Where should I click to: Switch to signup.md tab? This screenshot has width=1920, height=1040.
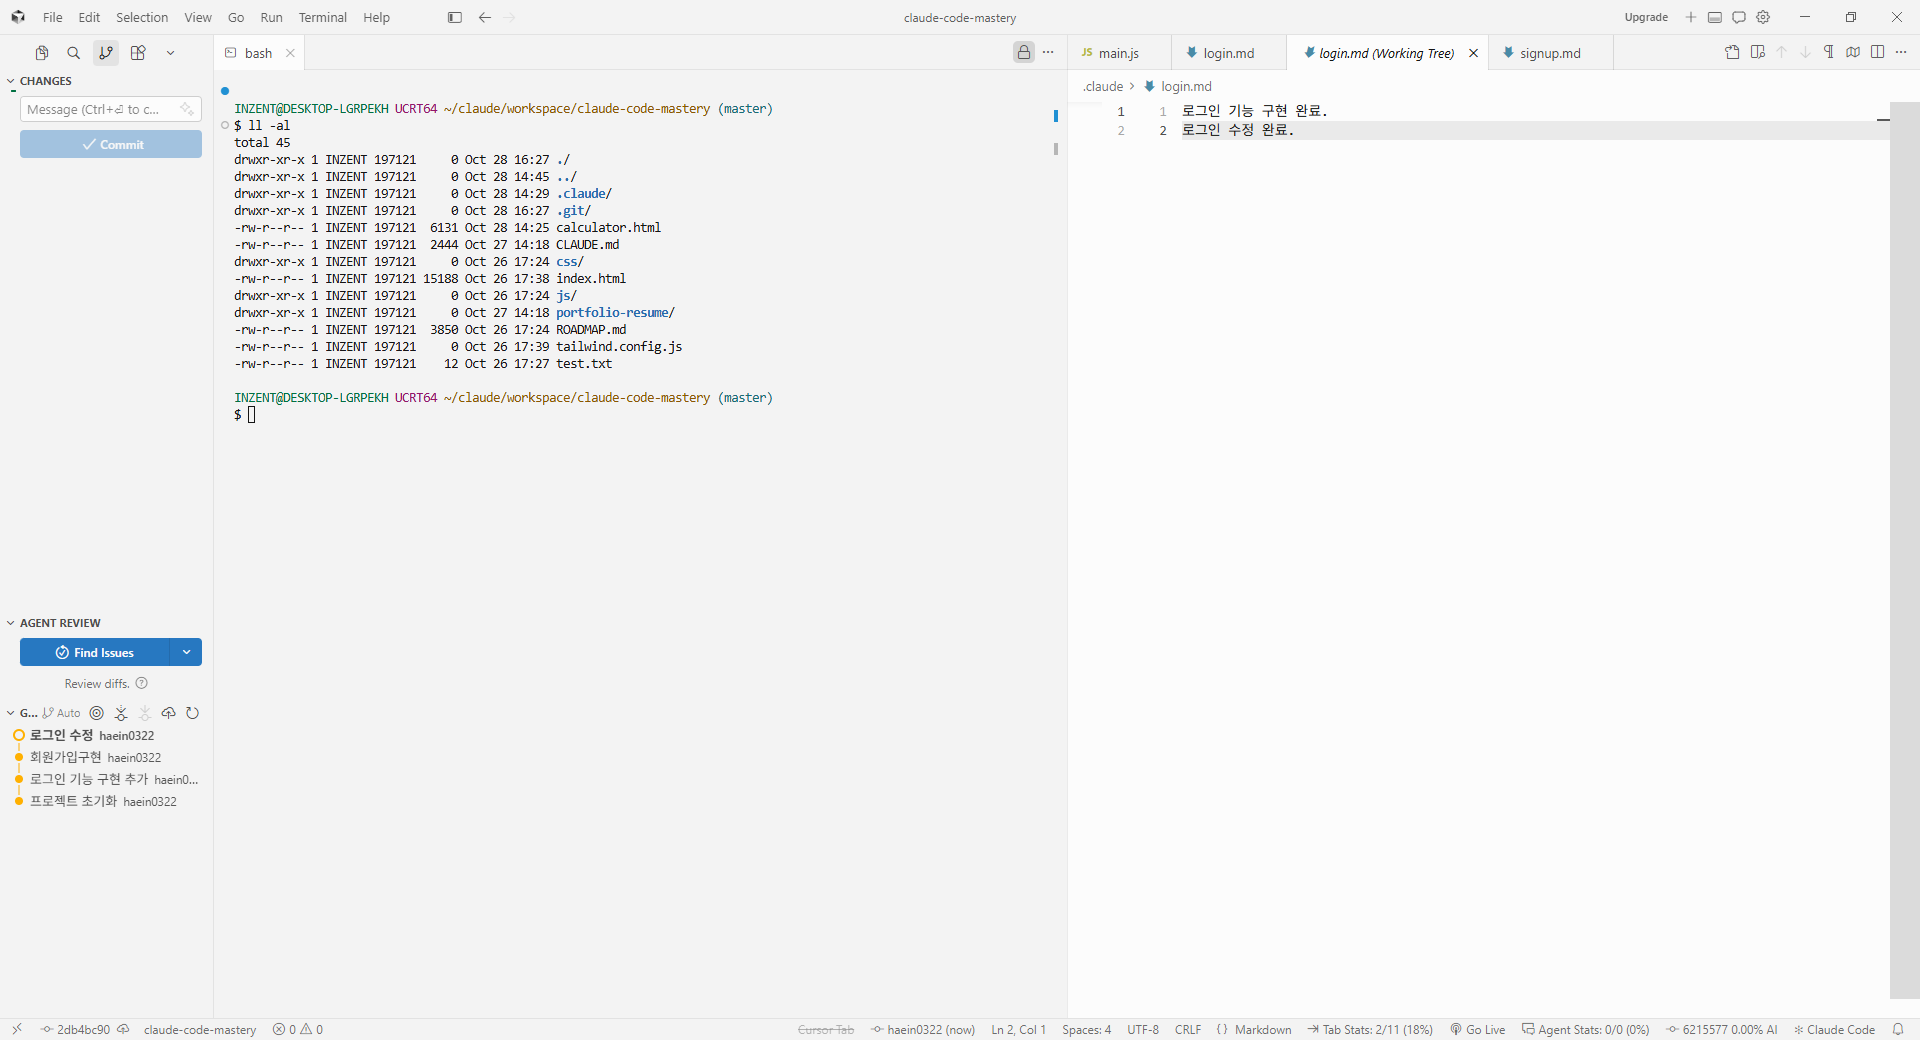pyautogui.click(x=1550, y=53)
